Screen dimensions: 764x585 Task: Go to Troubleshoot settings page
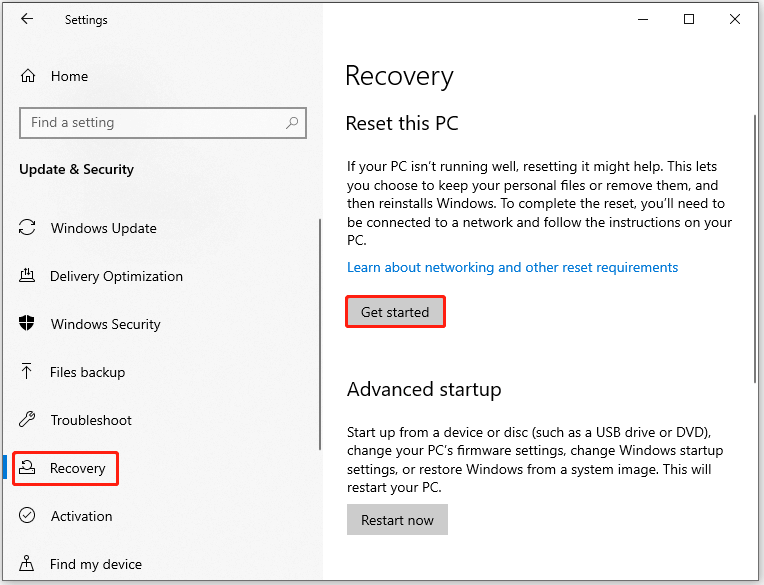pyautogui.click(x=91, y=420)
